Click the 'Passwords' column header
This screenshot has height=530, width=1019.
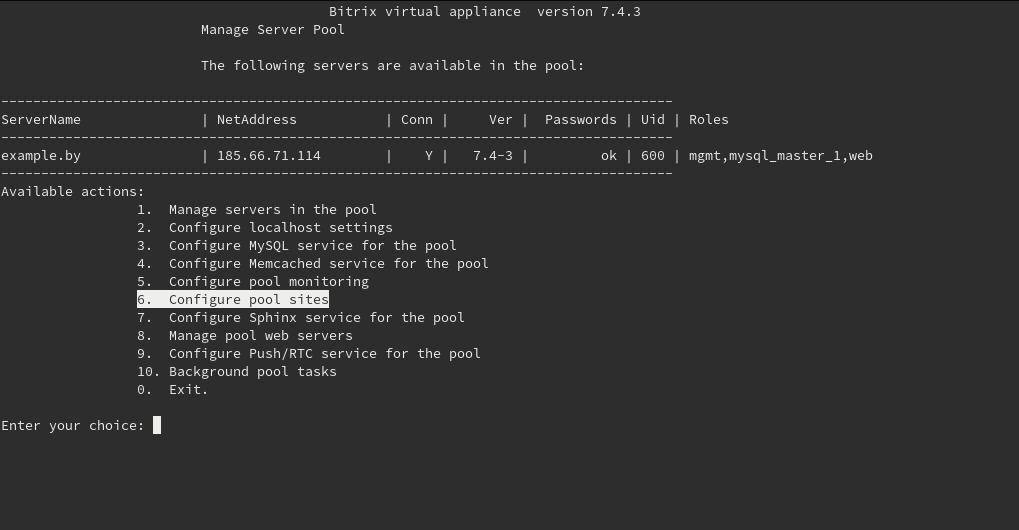click(580, 120)
